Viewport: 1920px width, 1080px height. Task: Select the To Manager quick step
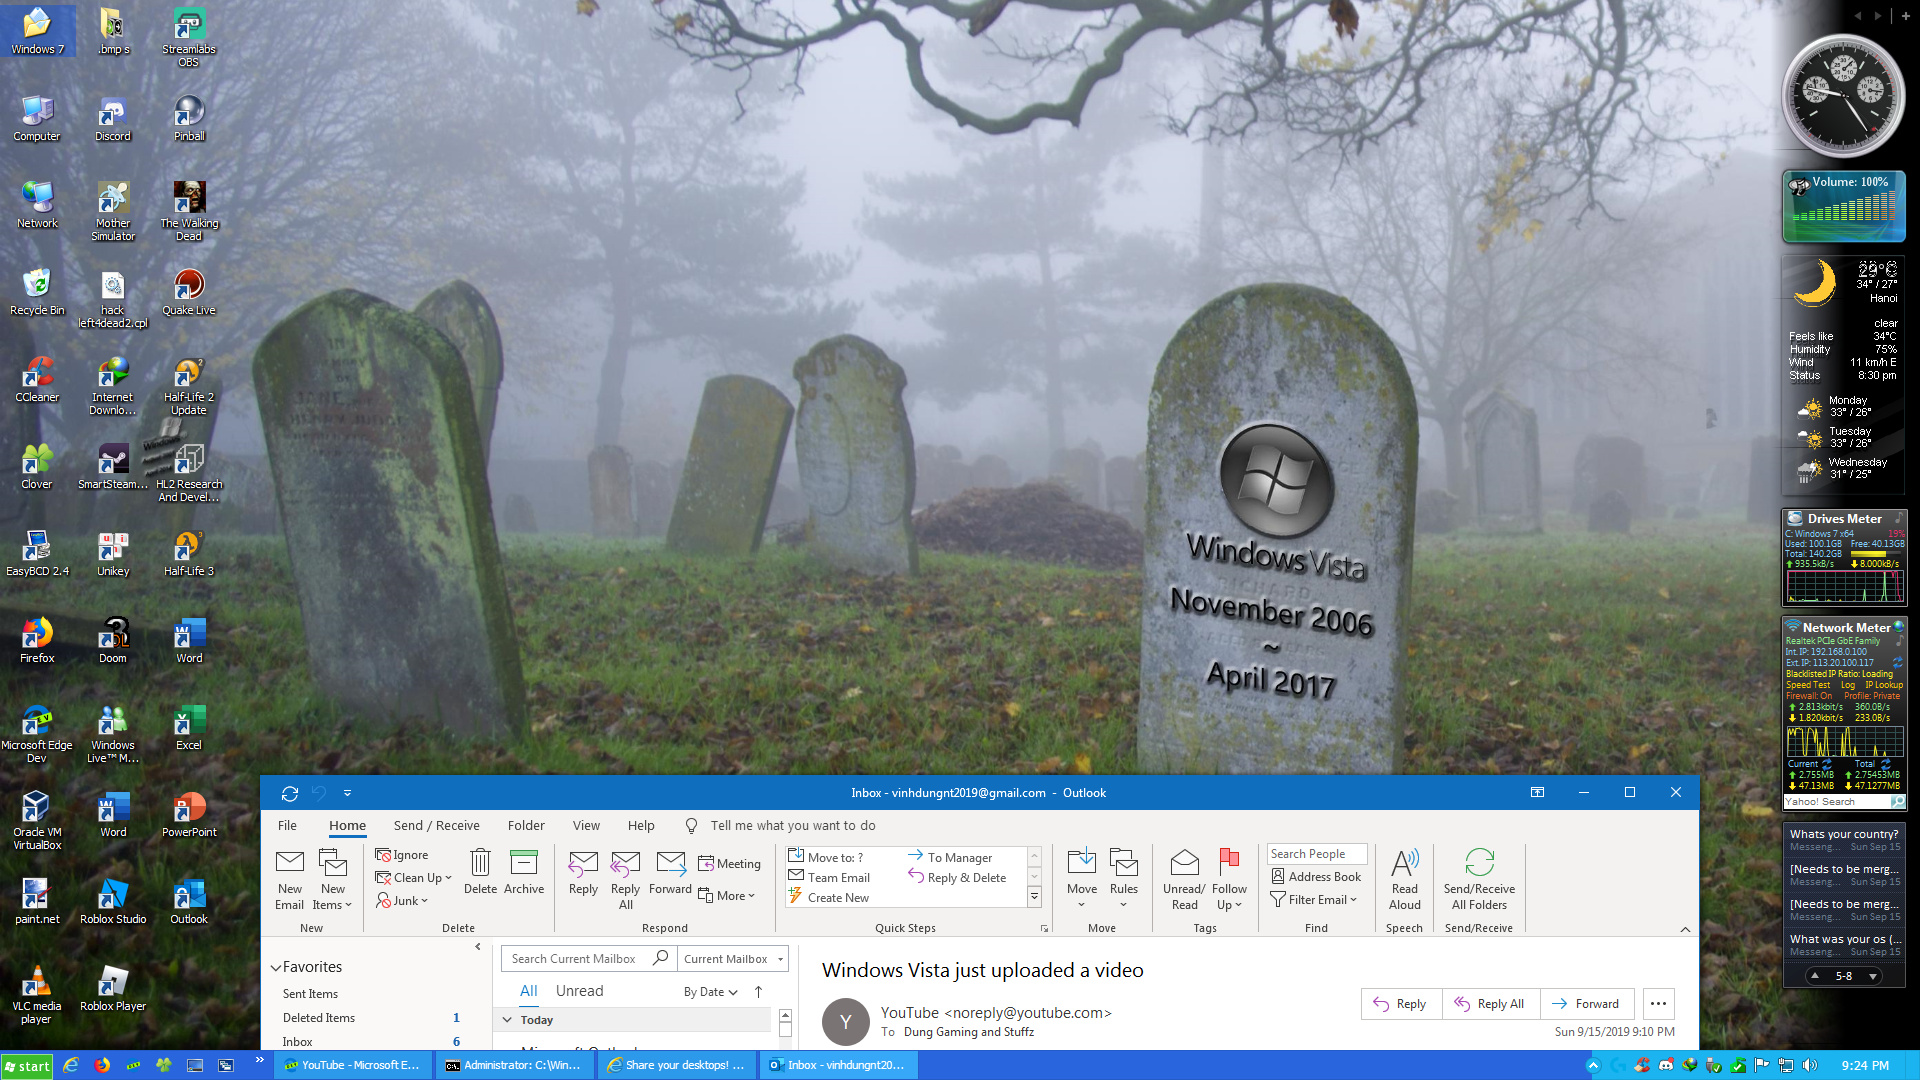pos(950,857)
